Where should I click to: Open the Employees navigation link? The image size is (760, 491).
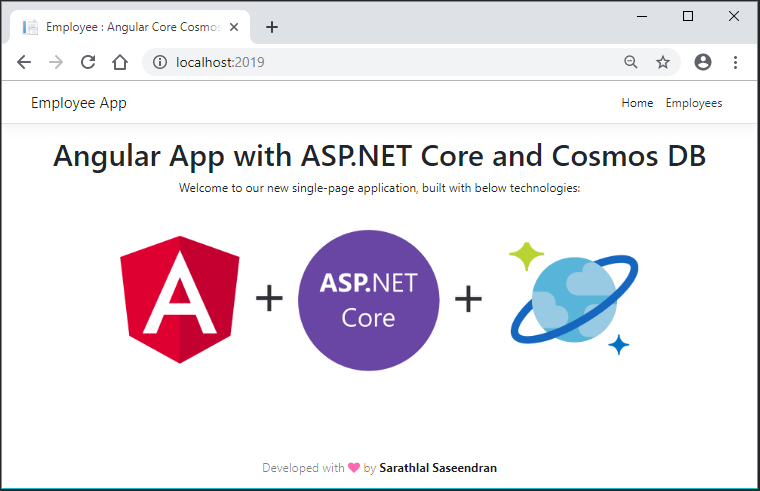point(694,103)
